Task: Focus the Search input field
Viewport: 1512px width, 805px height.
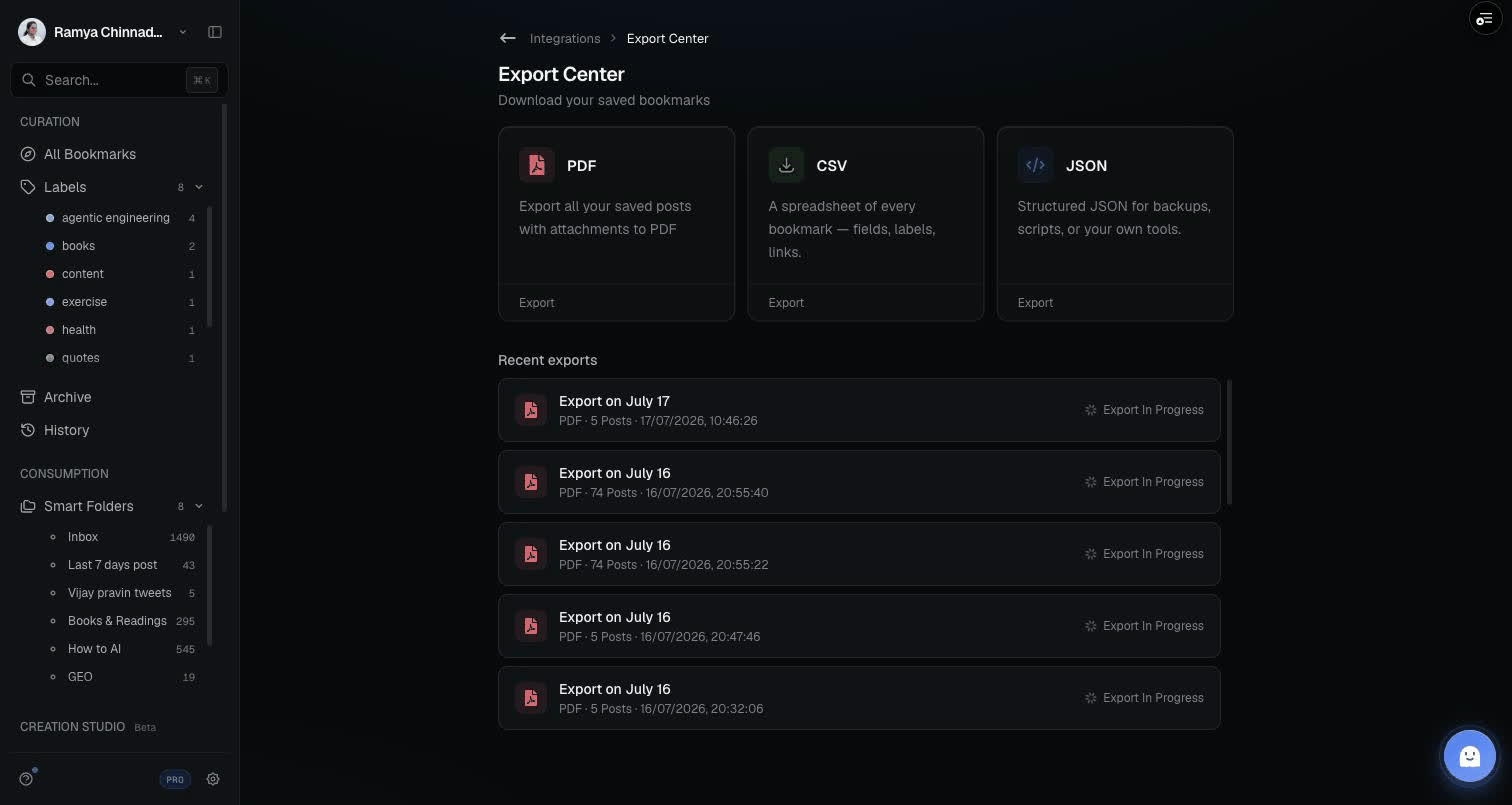Action: click(119, 80)
